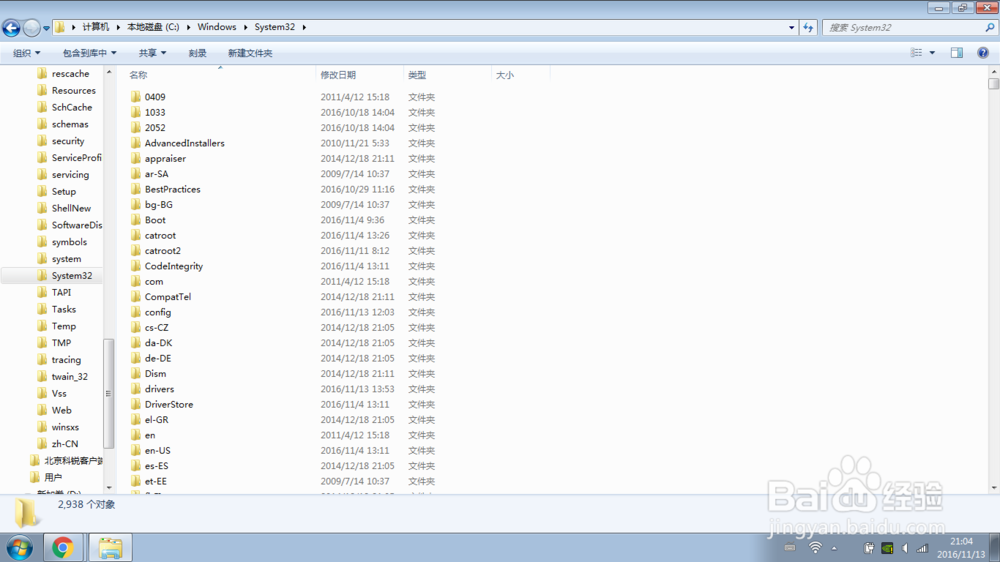Select the catroot2 folder icon
Image resolution: width=1000 pixels, height=562 pixels.
coord(136,251)
